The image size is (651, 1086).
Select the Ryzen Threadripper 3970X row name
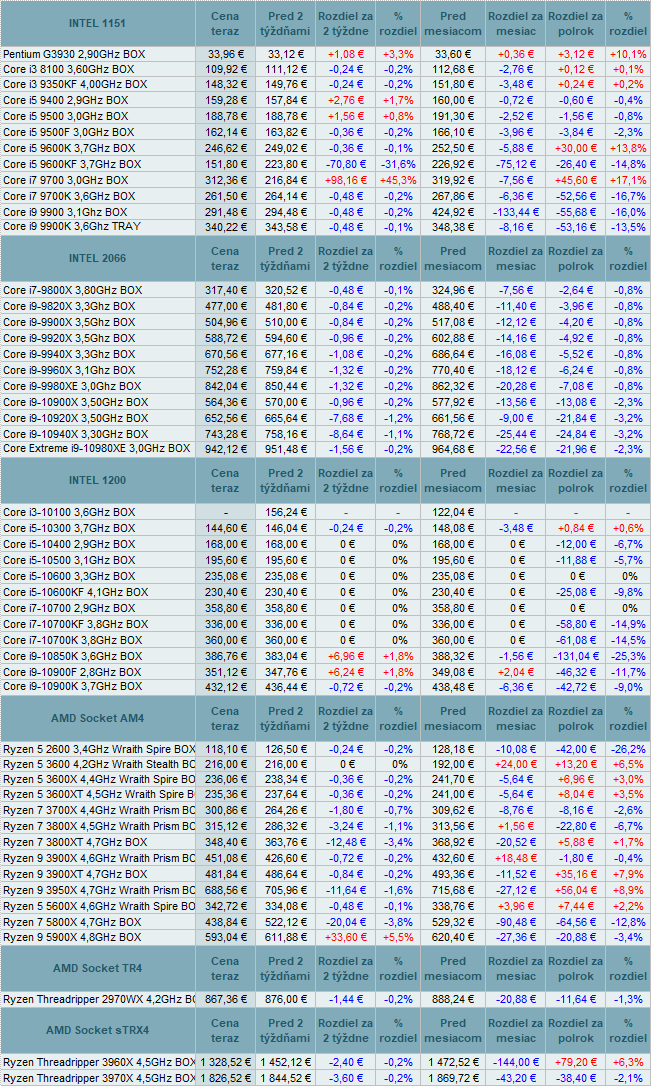click(99, 1078)
